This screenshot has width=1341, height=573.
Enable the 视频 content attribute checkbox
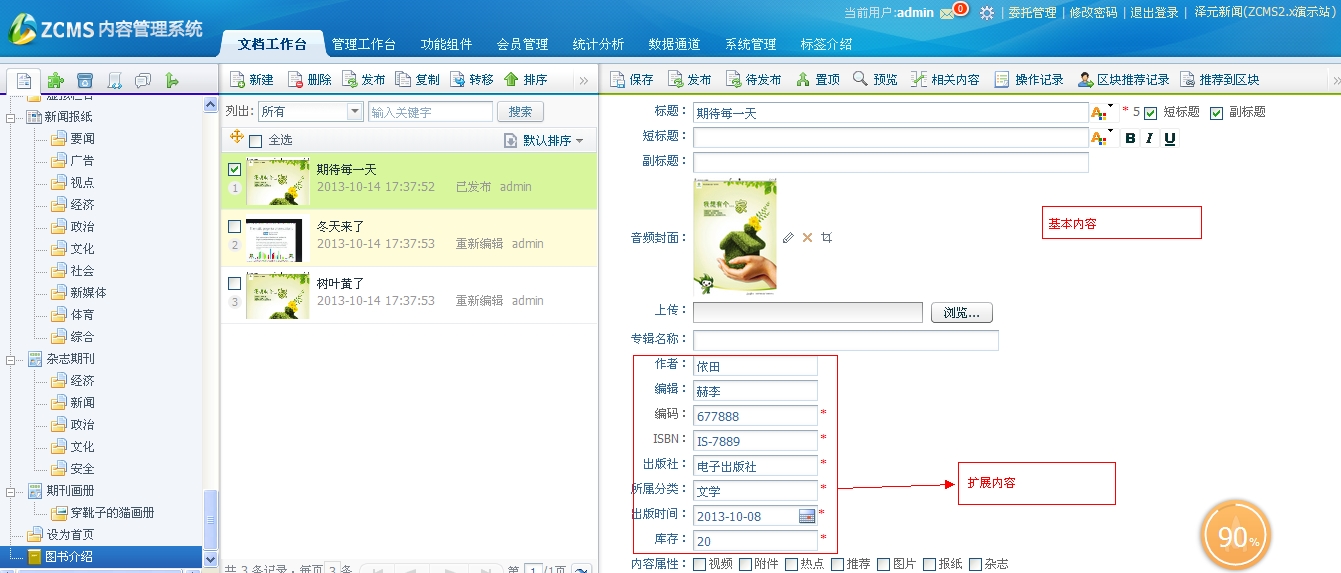pos(700,564)
